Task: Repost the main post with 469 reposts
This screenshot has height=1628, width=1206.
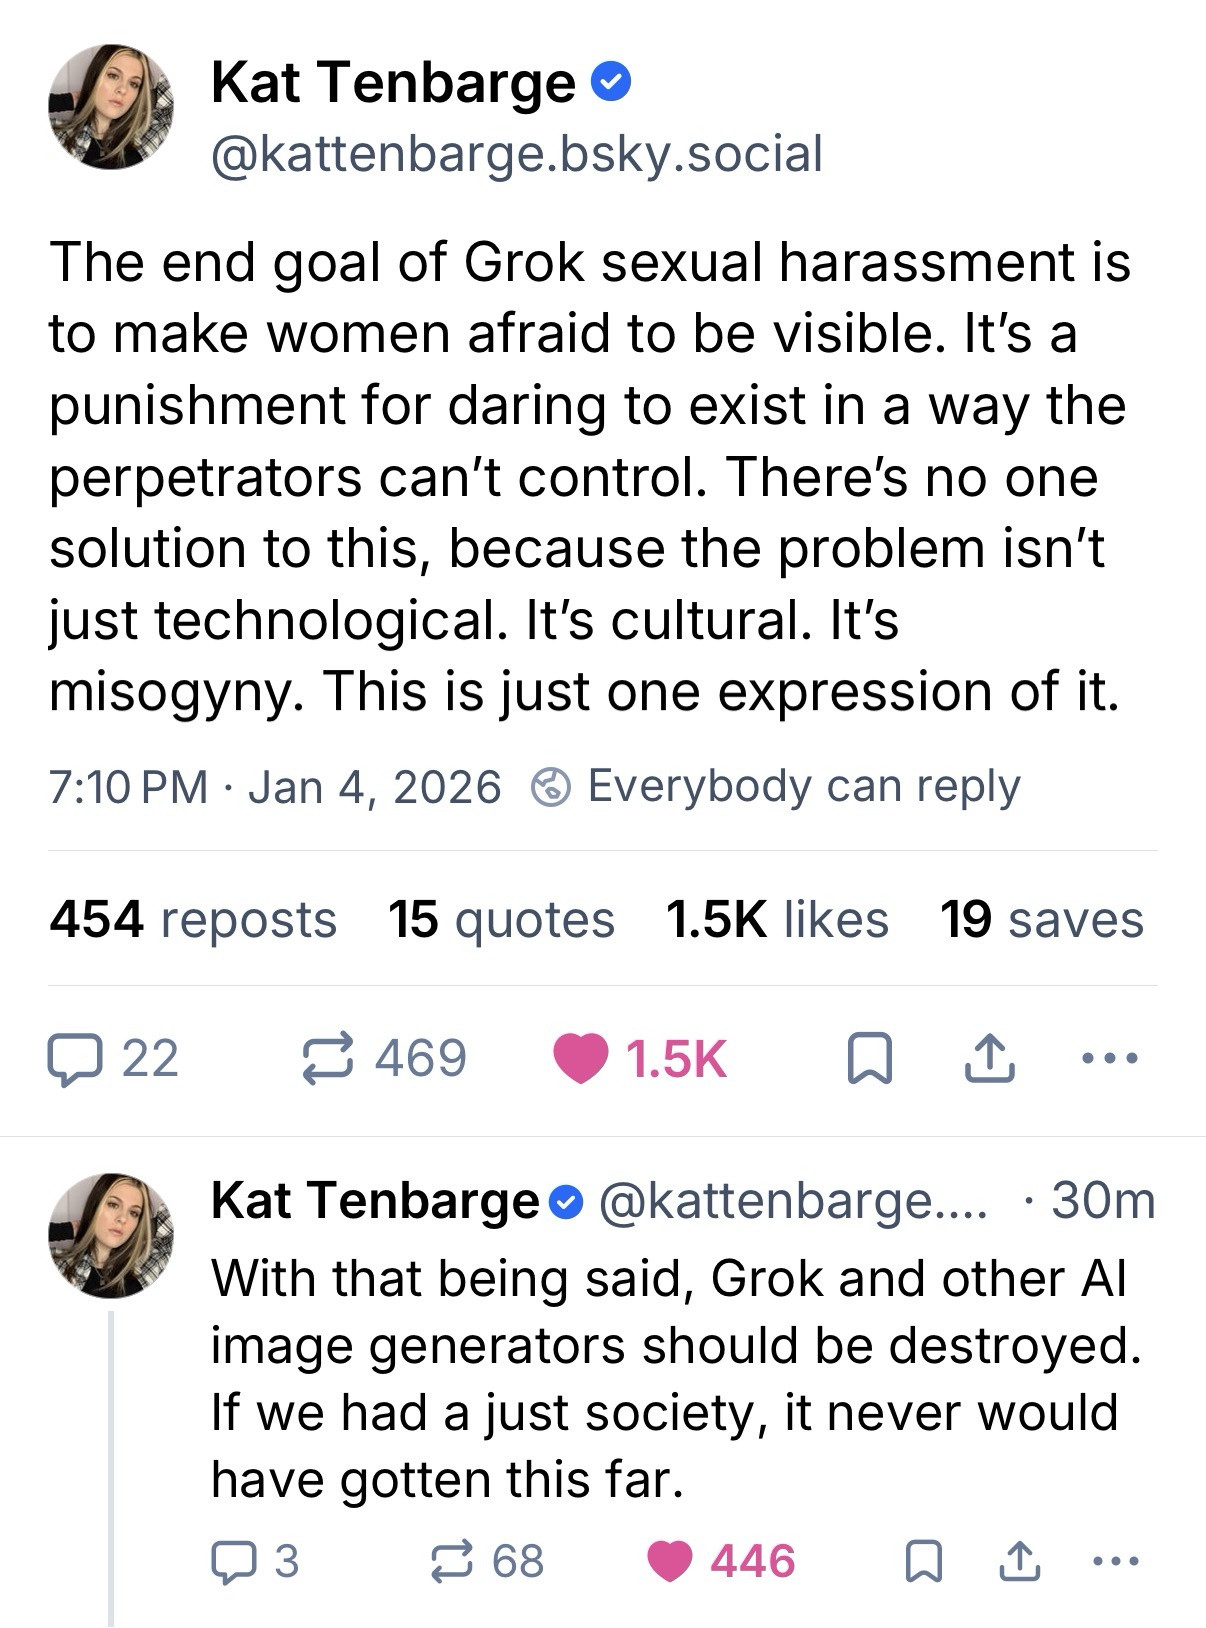Action: point(327,1059)
